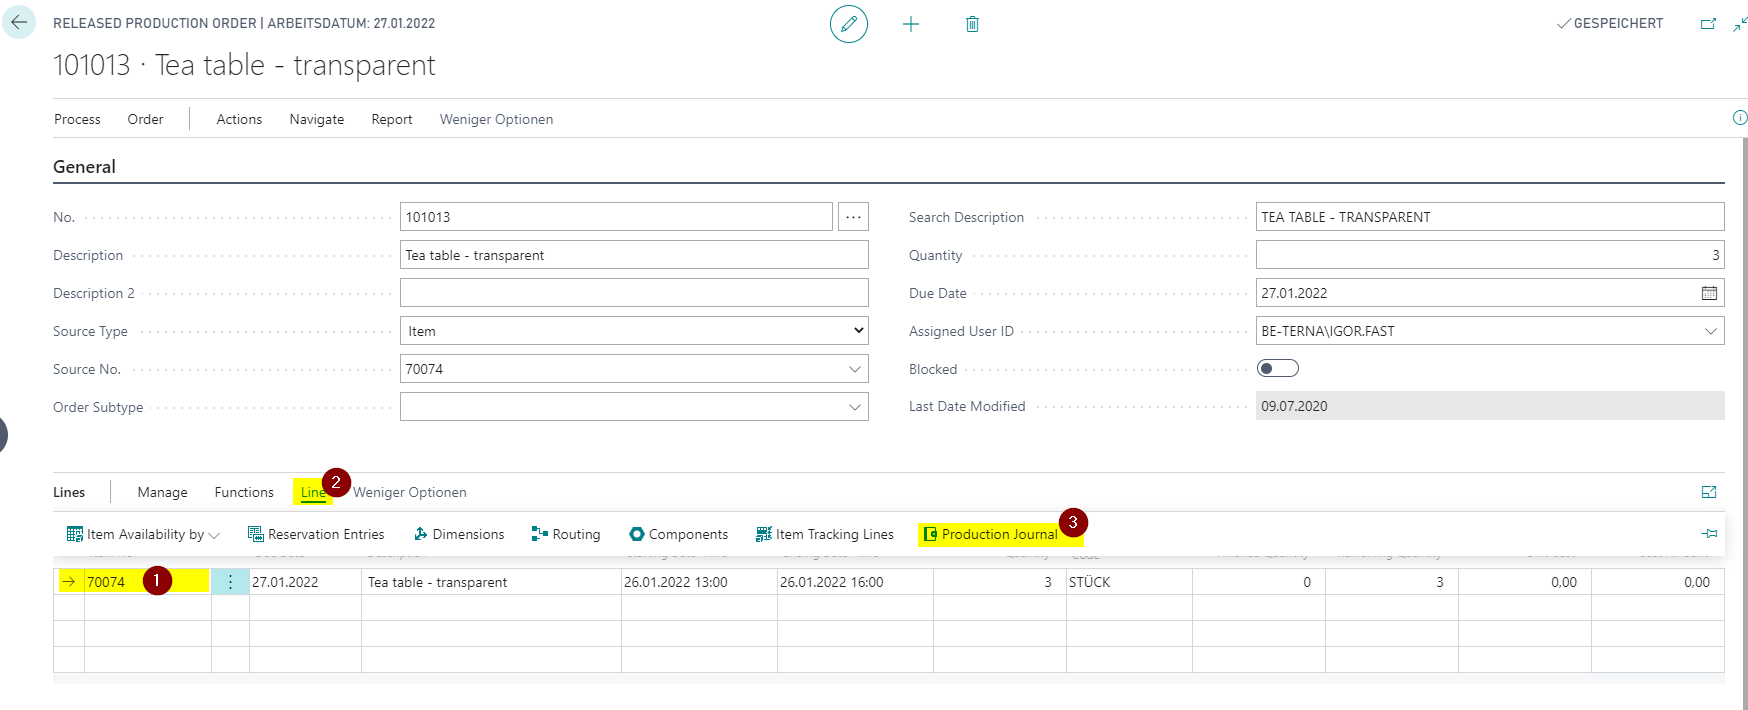Screen dimensions: 1748x710
Task: Click the plus new record icon
Action: tap(911, 24)
